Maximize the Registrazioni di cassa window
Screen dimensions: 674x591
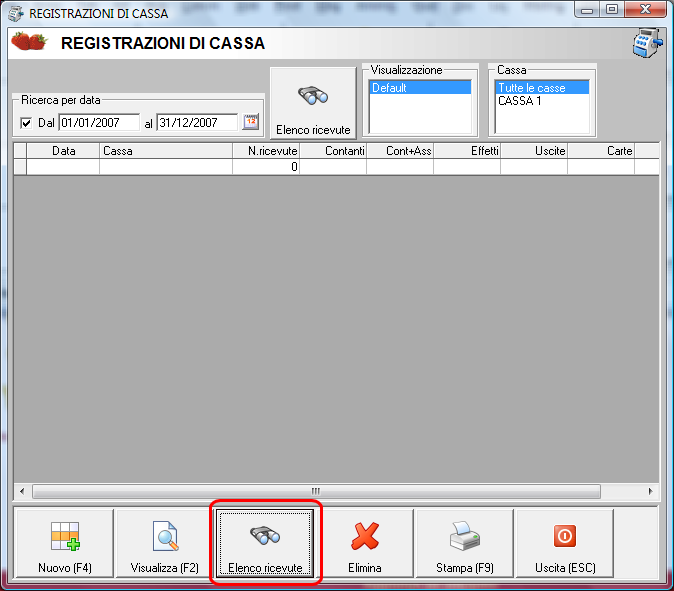(612, 9)
